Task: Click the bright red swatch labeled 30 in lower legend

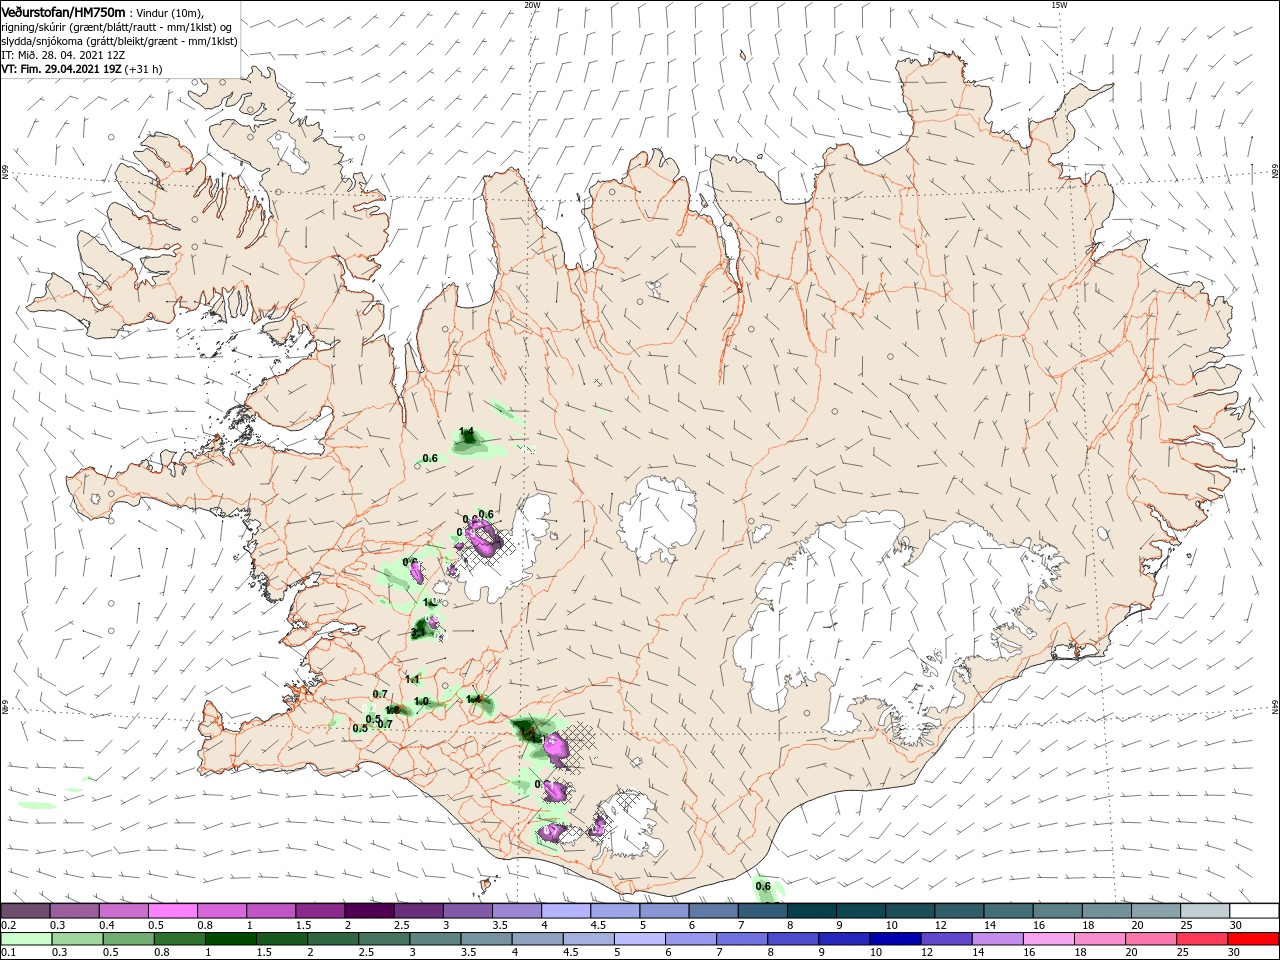Action: click(x=1252, y=939)
